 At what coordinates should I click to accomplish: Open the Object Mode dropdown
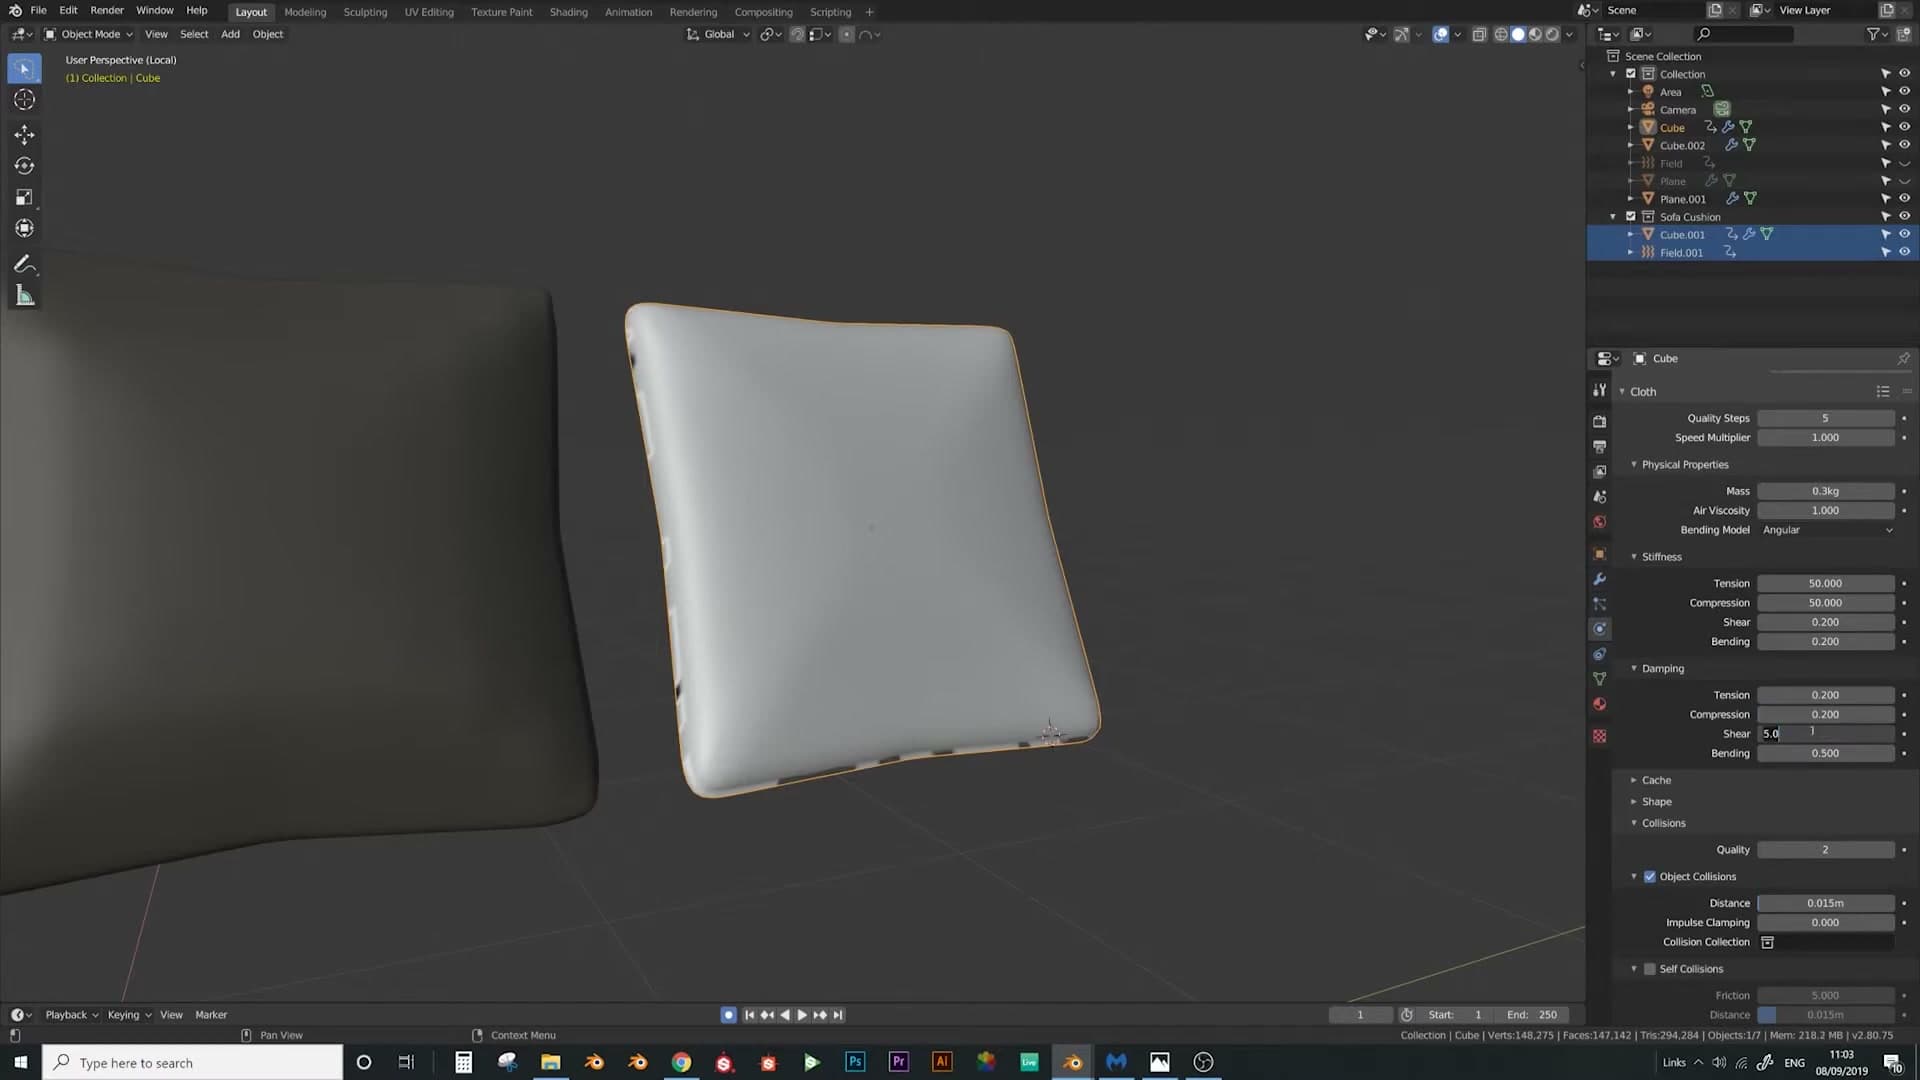88,34
